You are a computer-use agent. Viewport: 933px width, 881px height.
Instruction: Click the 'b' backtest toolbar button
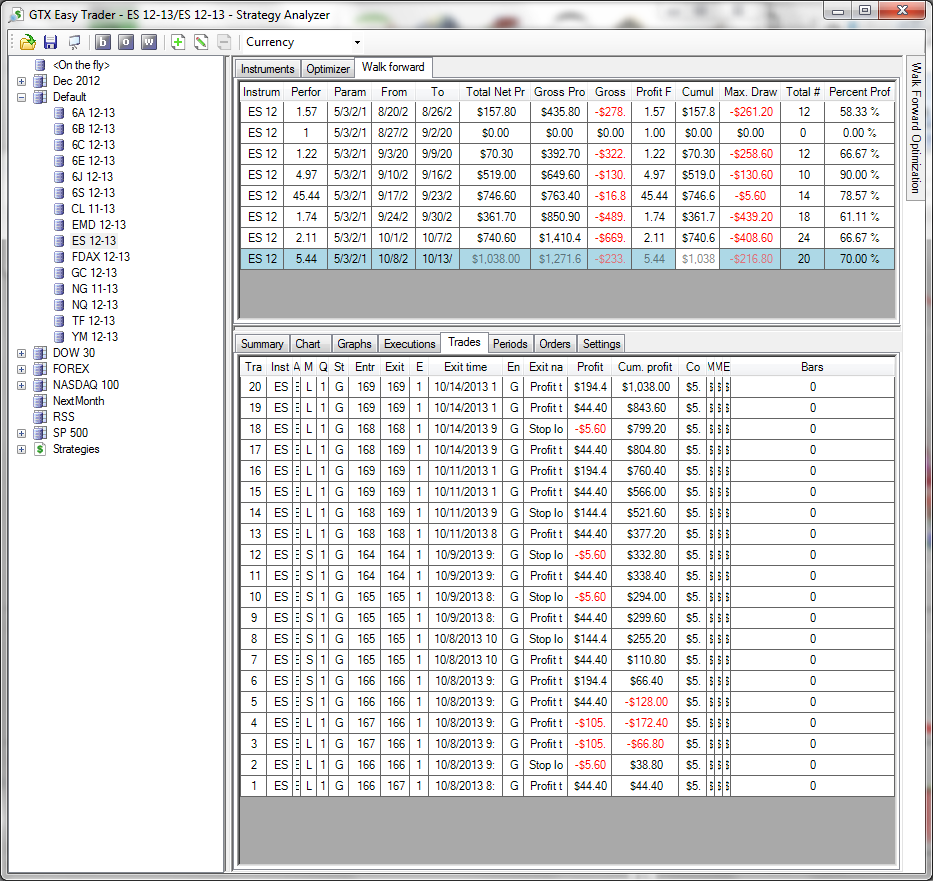(x=102, y=42)
